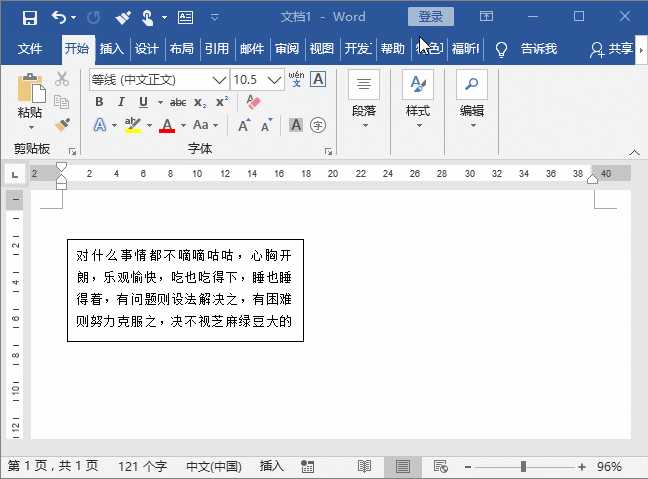Click the 登录 sign-in button
Screen dimensions: 648x479
[430, 17]
